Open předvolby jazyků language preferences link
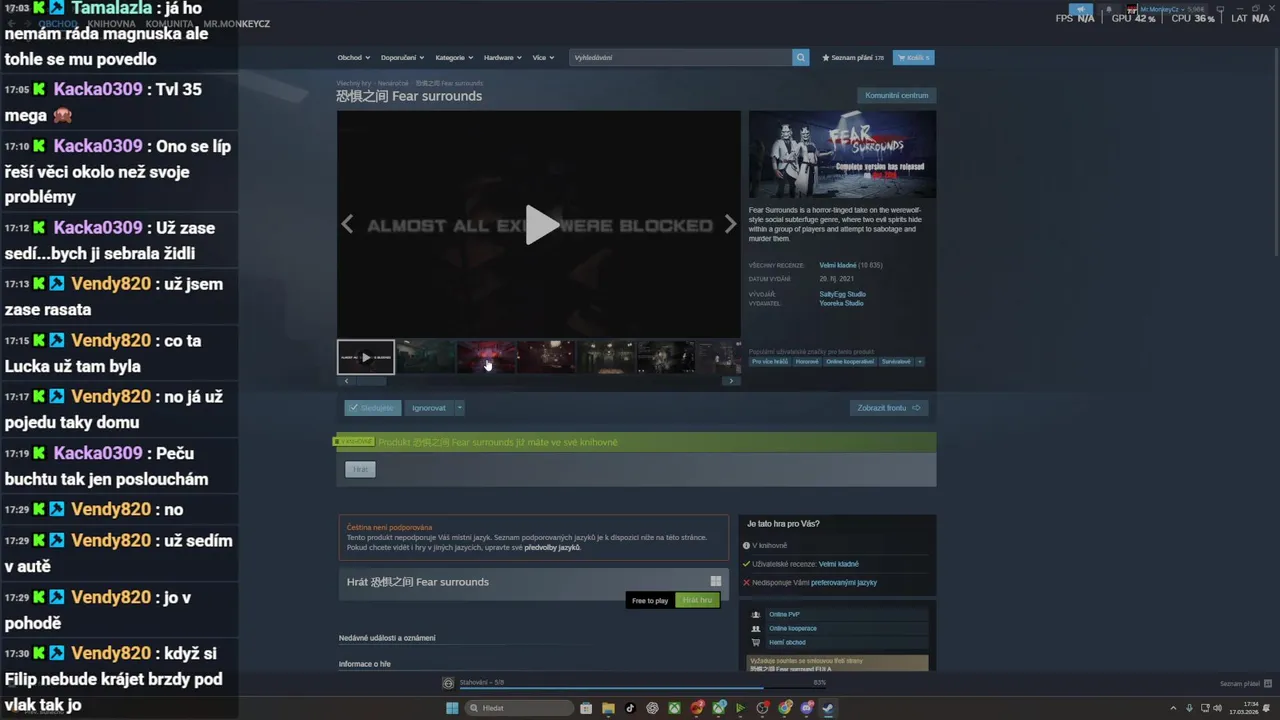This screenshot has height=720, width=1280. point(553,548)
